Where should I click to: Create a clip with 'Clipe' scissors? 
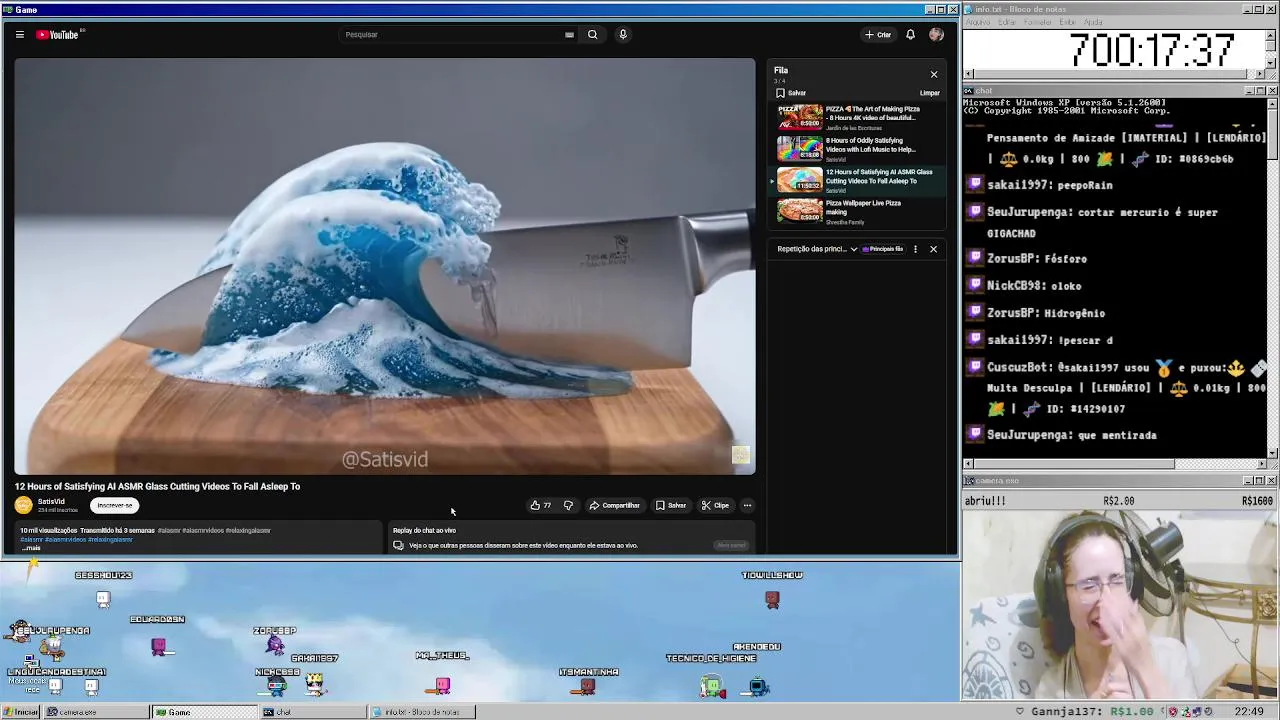(715, 505)
